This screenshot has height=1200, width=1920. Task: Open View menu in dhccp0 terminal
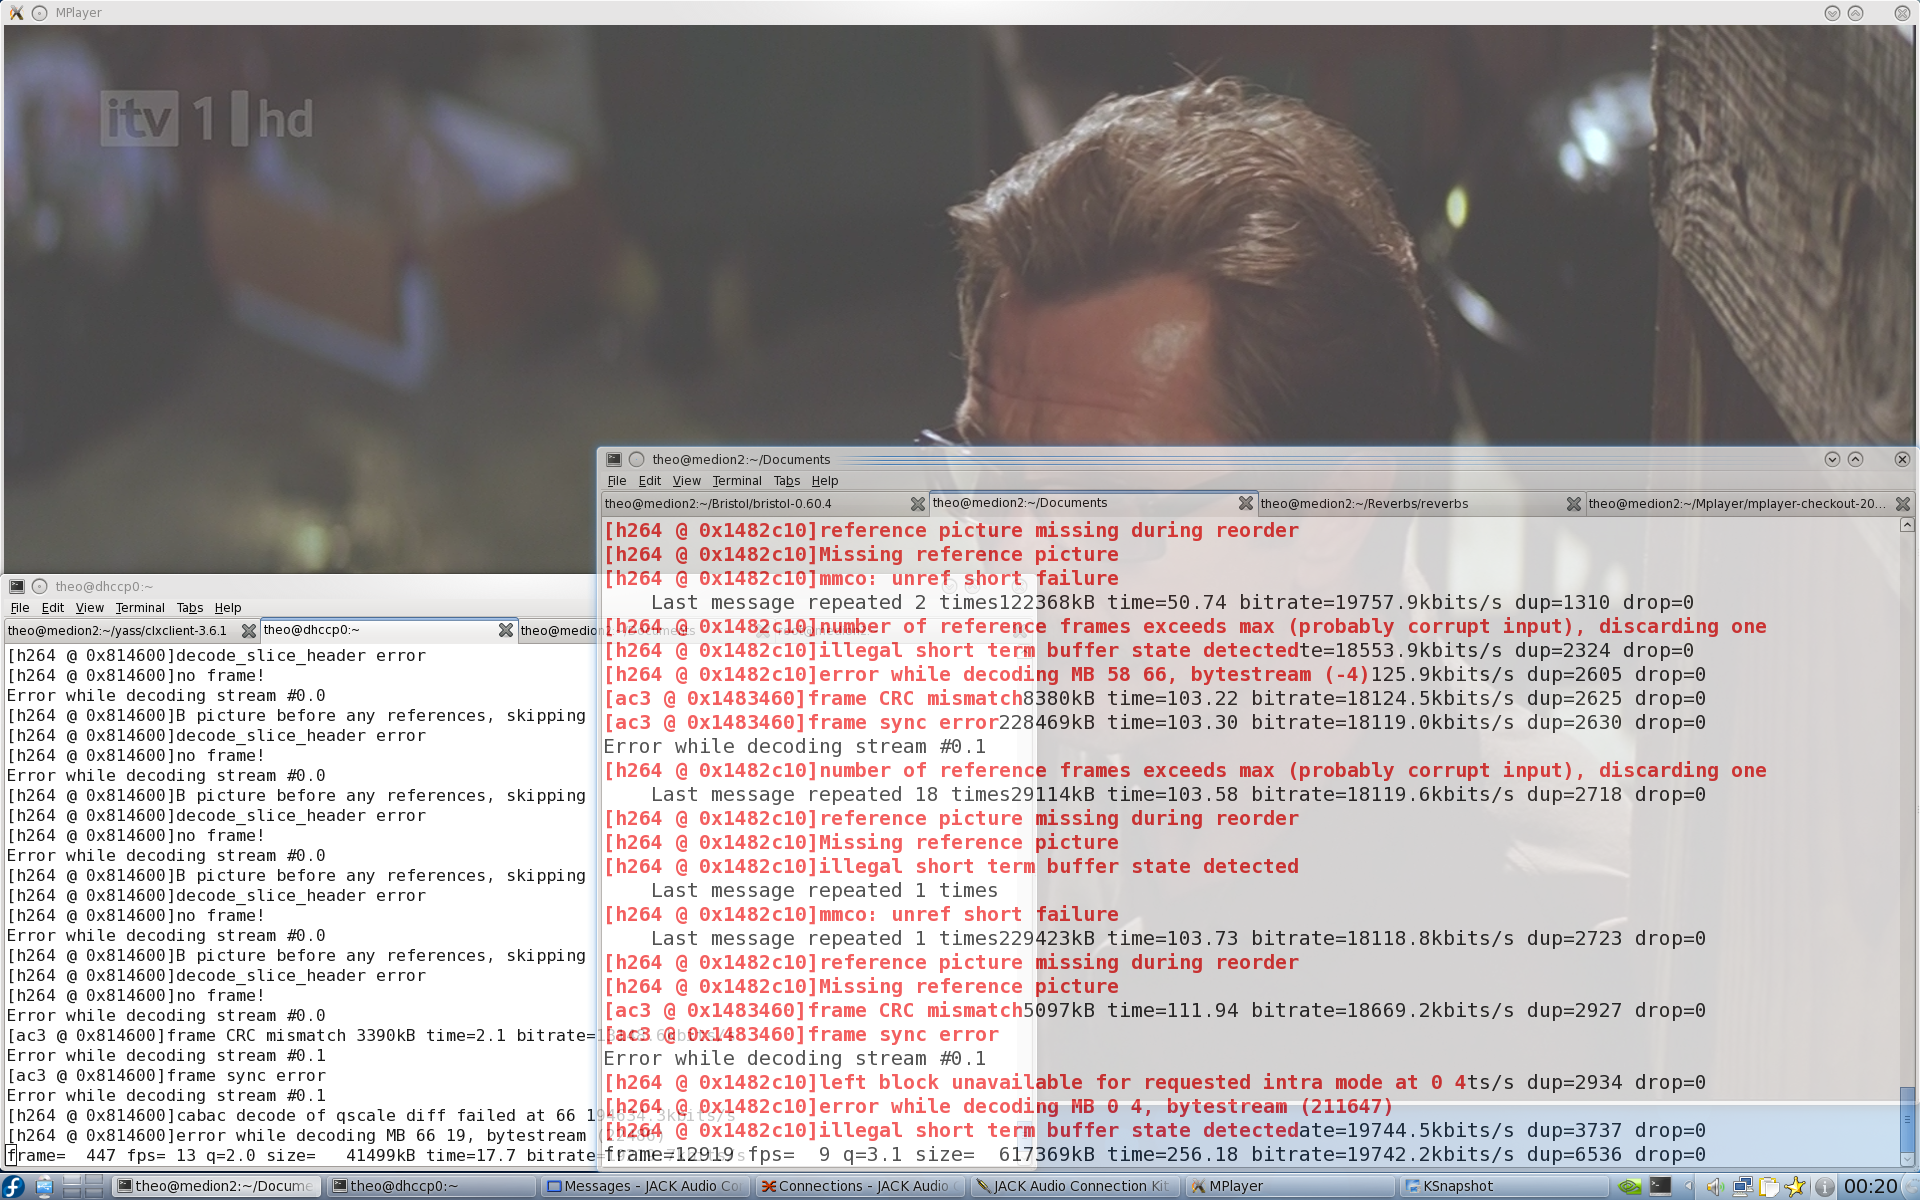pyautogui.click(x=89, y=608)
